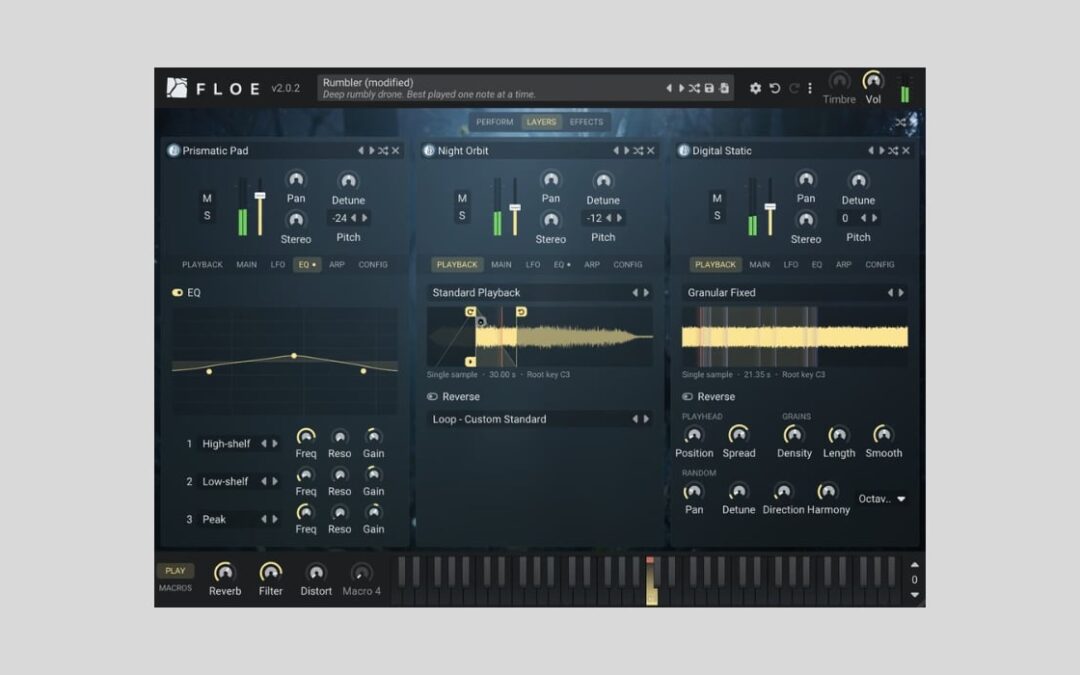Enable Reverse for Night Orbit

coord(433,397)
